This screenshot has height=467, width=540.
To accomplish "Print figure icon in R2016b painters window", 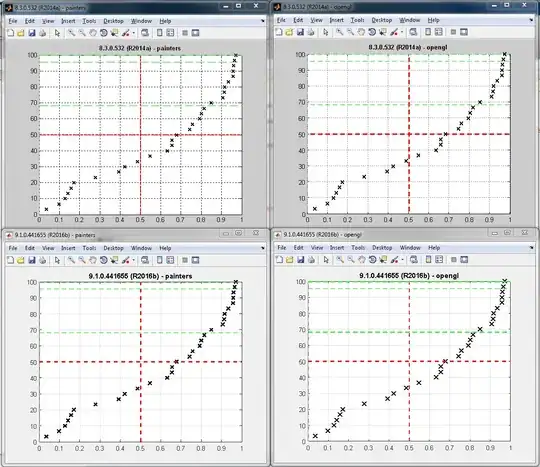I will pos(42,260).
